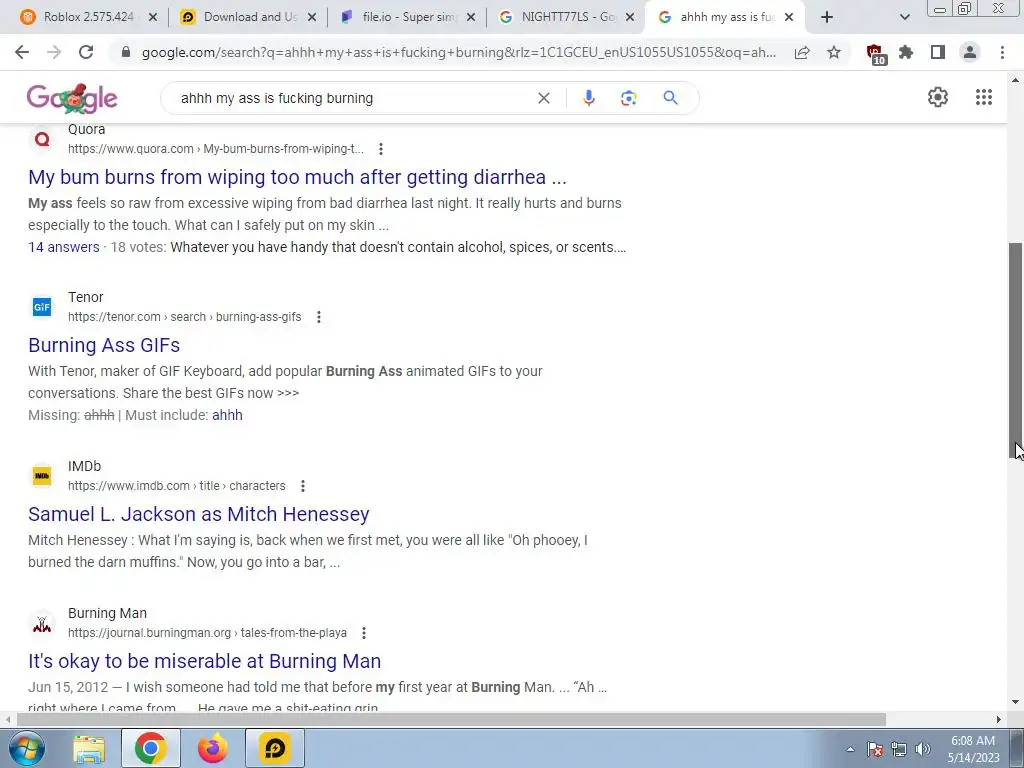This screenshot has width=1024, height=768.
Task: Open Samuel L. Jackson as Mitch Henessey
Action: [199, 514]
